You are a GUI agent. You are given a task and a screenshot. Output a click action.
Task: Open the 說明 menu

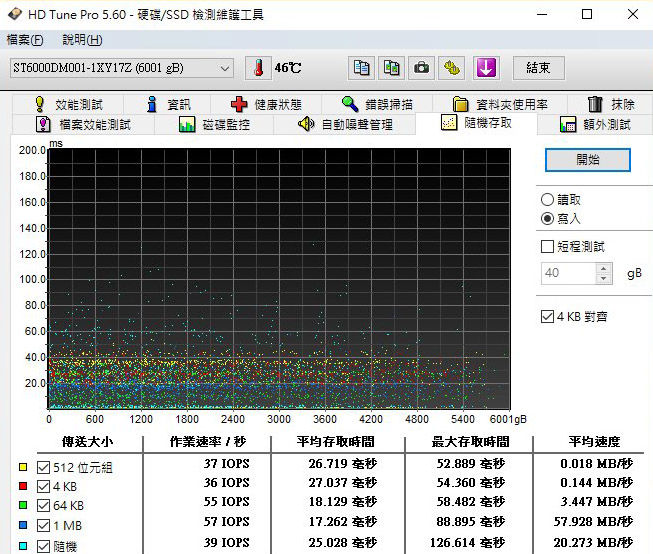click(x=81, y=40)
